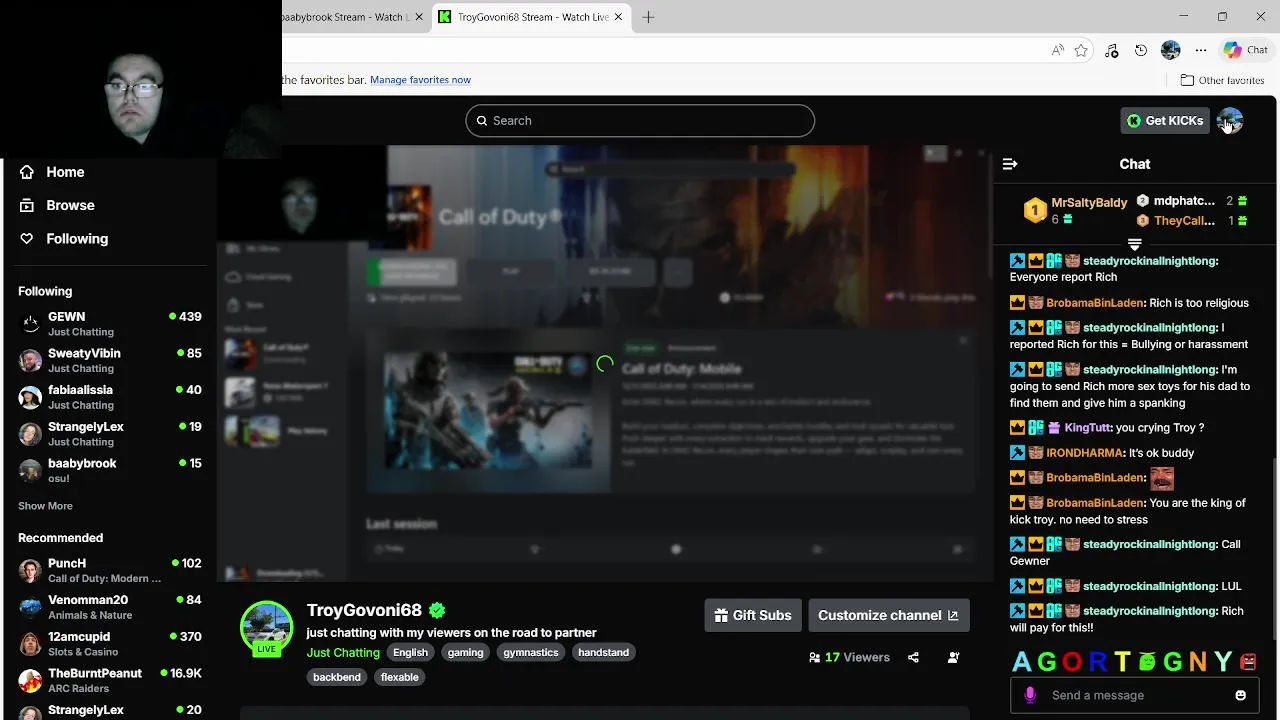Open PuncH channel under Recommended
Viewport: 1280px width, 720px height.
(110, 570)
